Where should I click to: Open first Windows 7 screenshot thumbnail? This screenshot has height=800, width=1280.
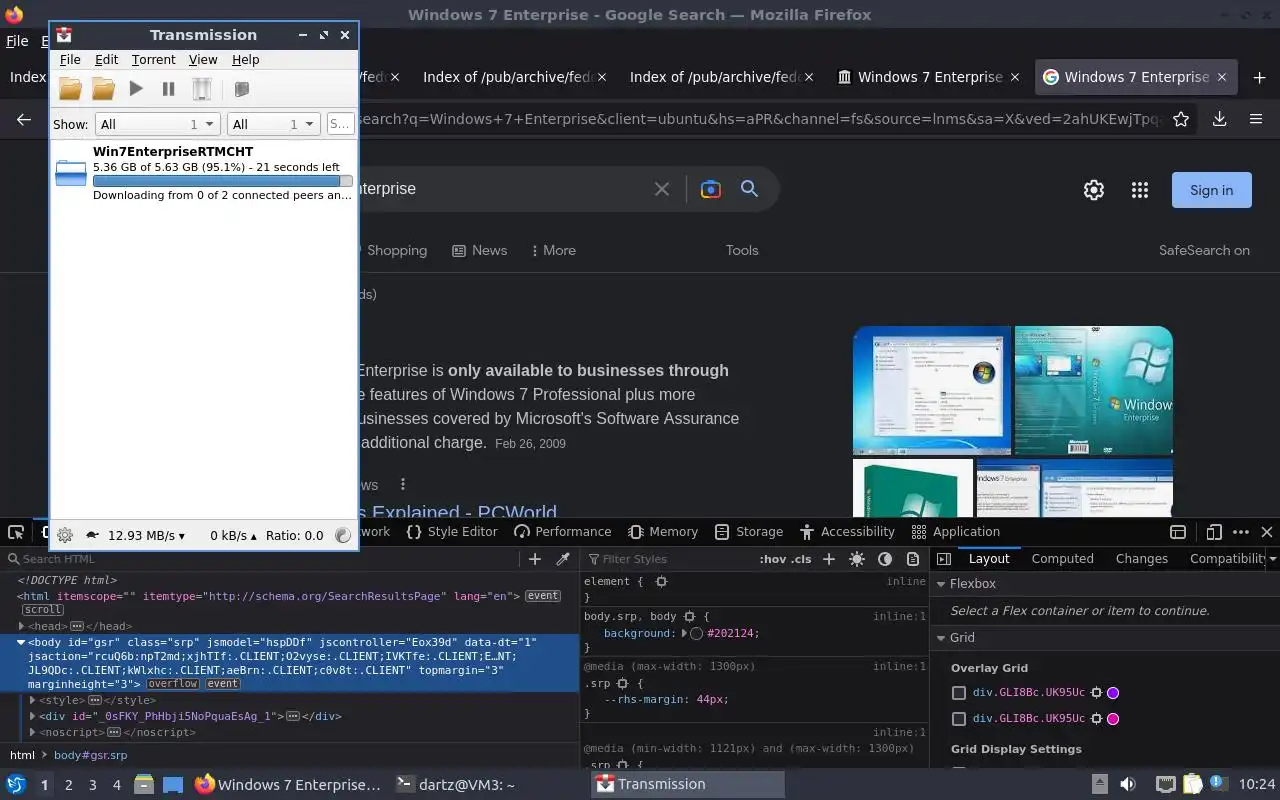click(x=932, y=390)
